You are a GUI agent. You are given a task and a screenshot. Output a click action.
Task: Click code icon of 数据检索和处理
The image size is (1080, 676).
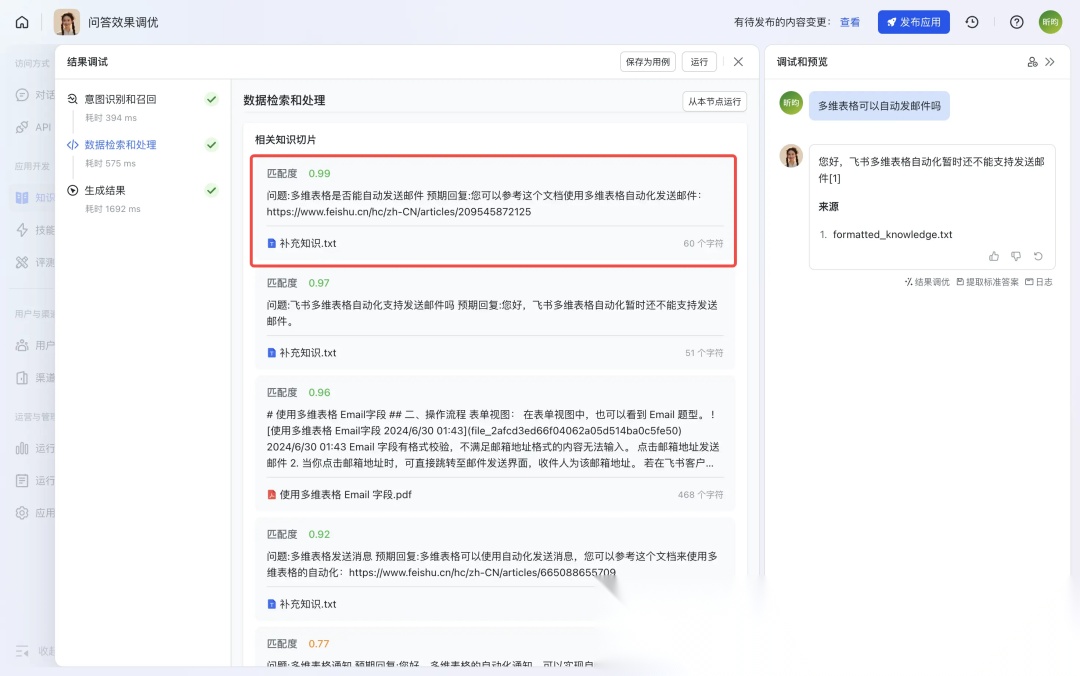[72, 145]
